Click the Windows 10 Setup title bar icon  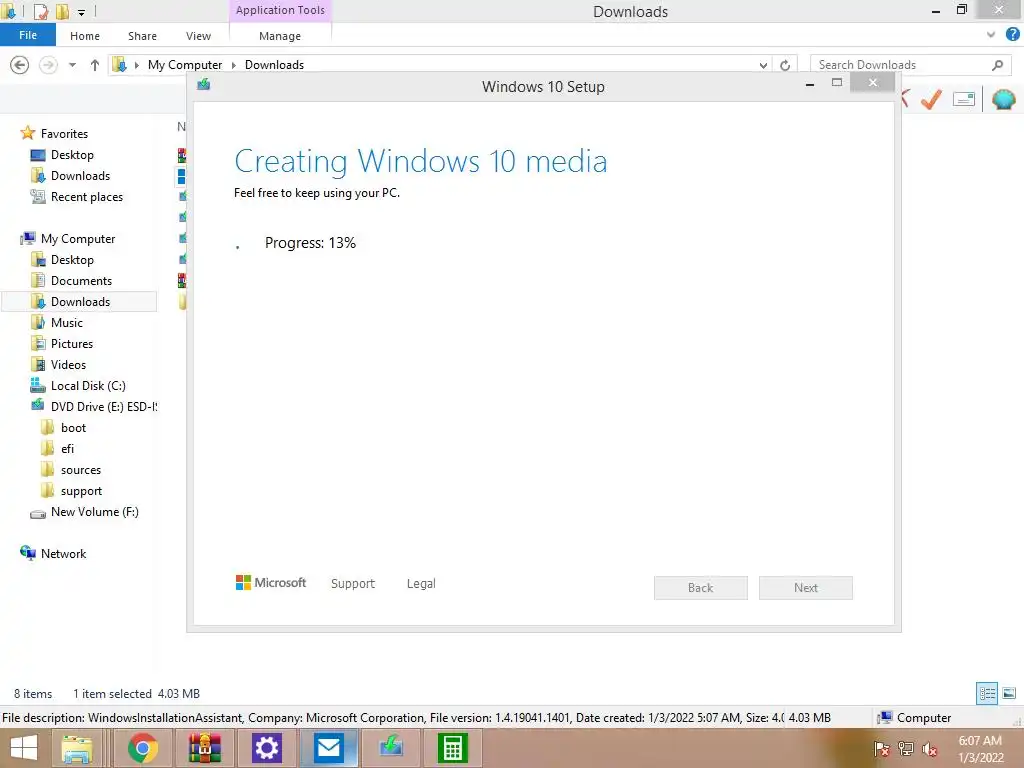click(x=204, y=84)
